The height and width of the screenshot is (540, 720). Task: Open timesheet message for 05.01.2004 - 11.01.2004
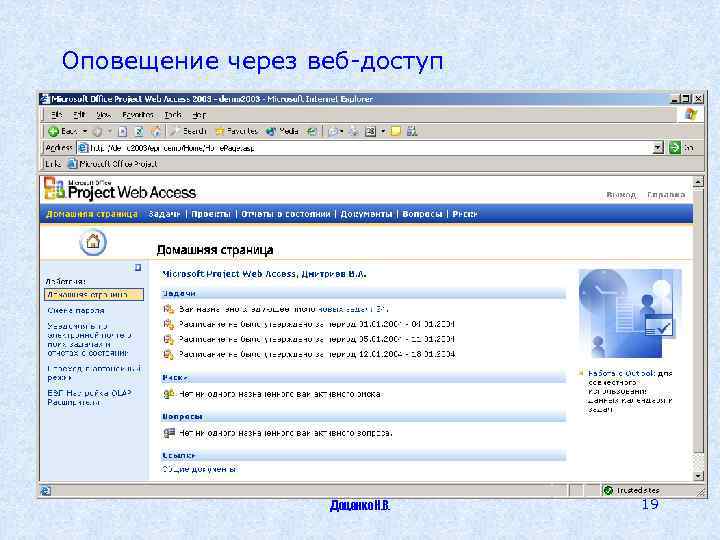(x=317, y=339)
